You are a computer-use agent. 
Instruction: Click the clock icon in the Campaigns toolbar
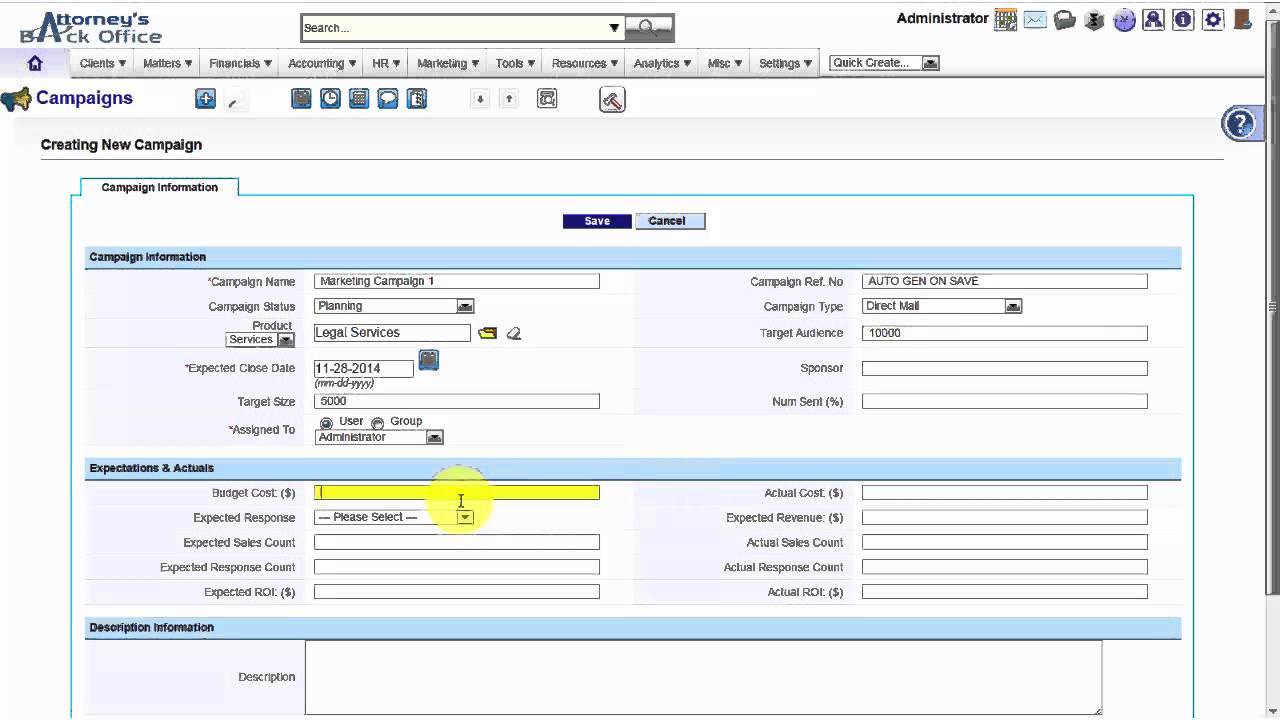pos(330,98)
